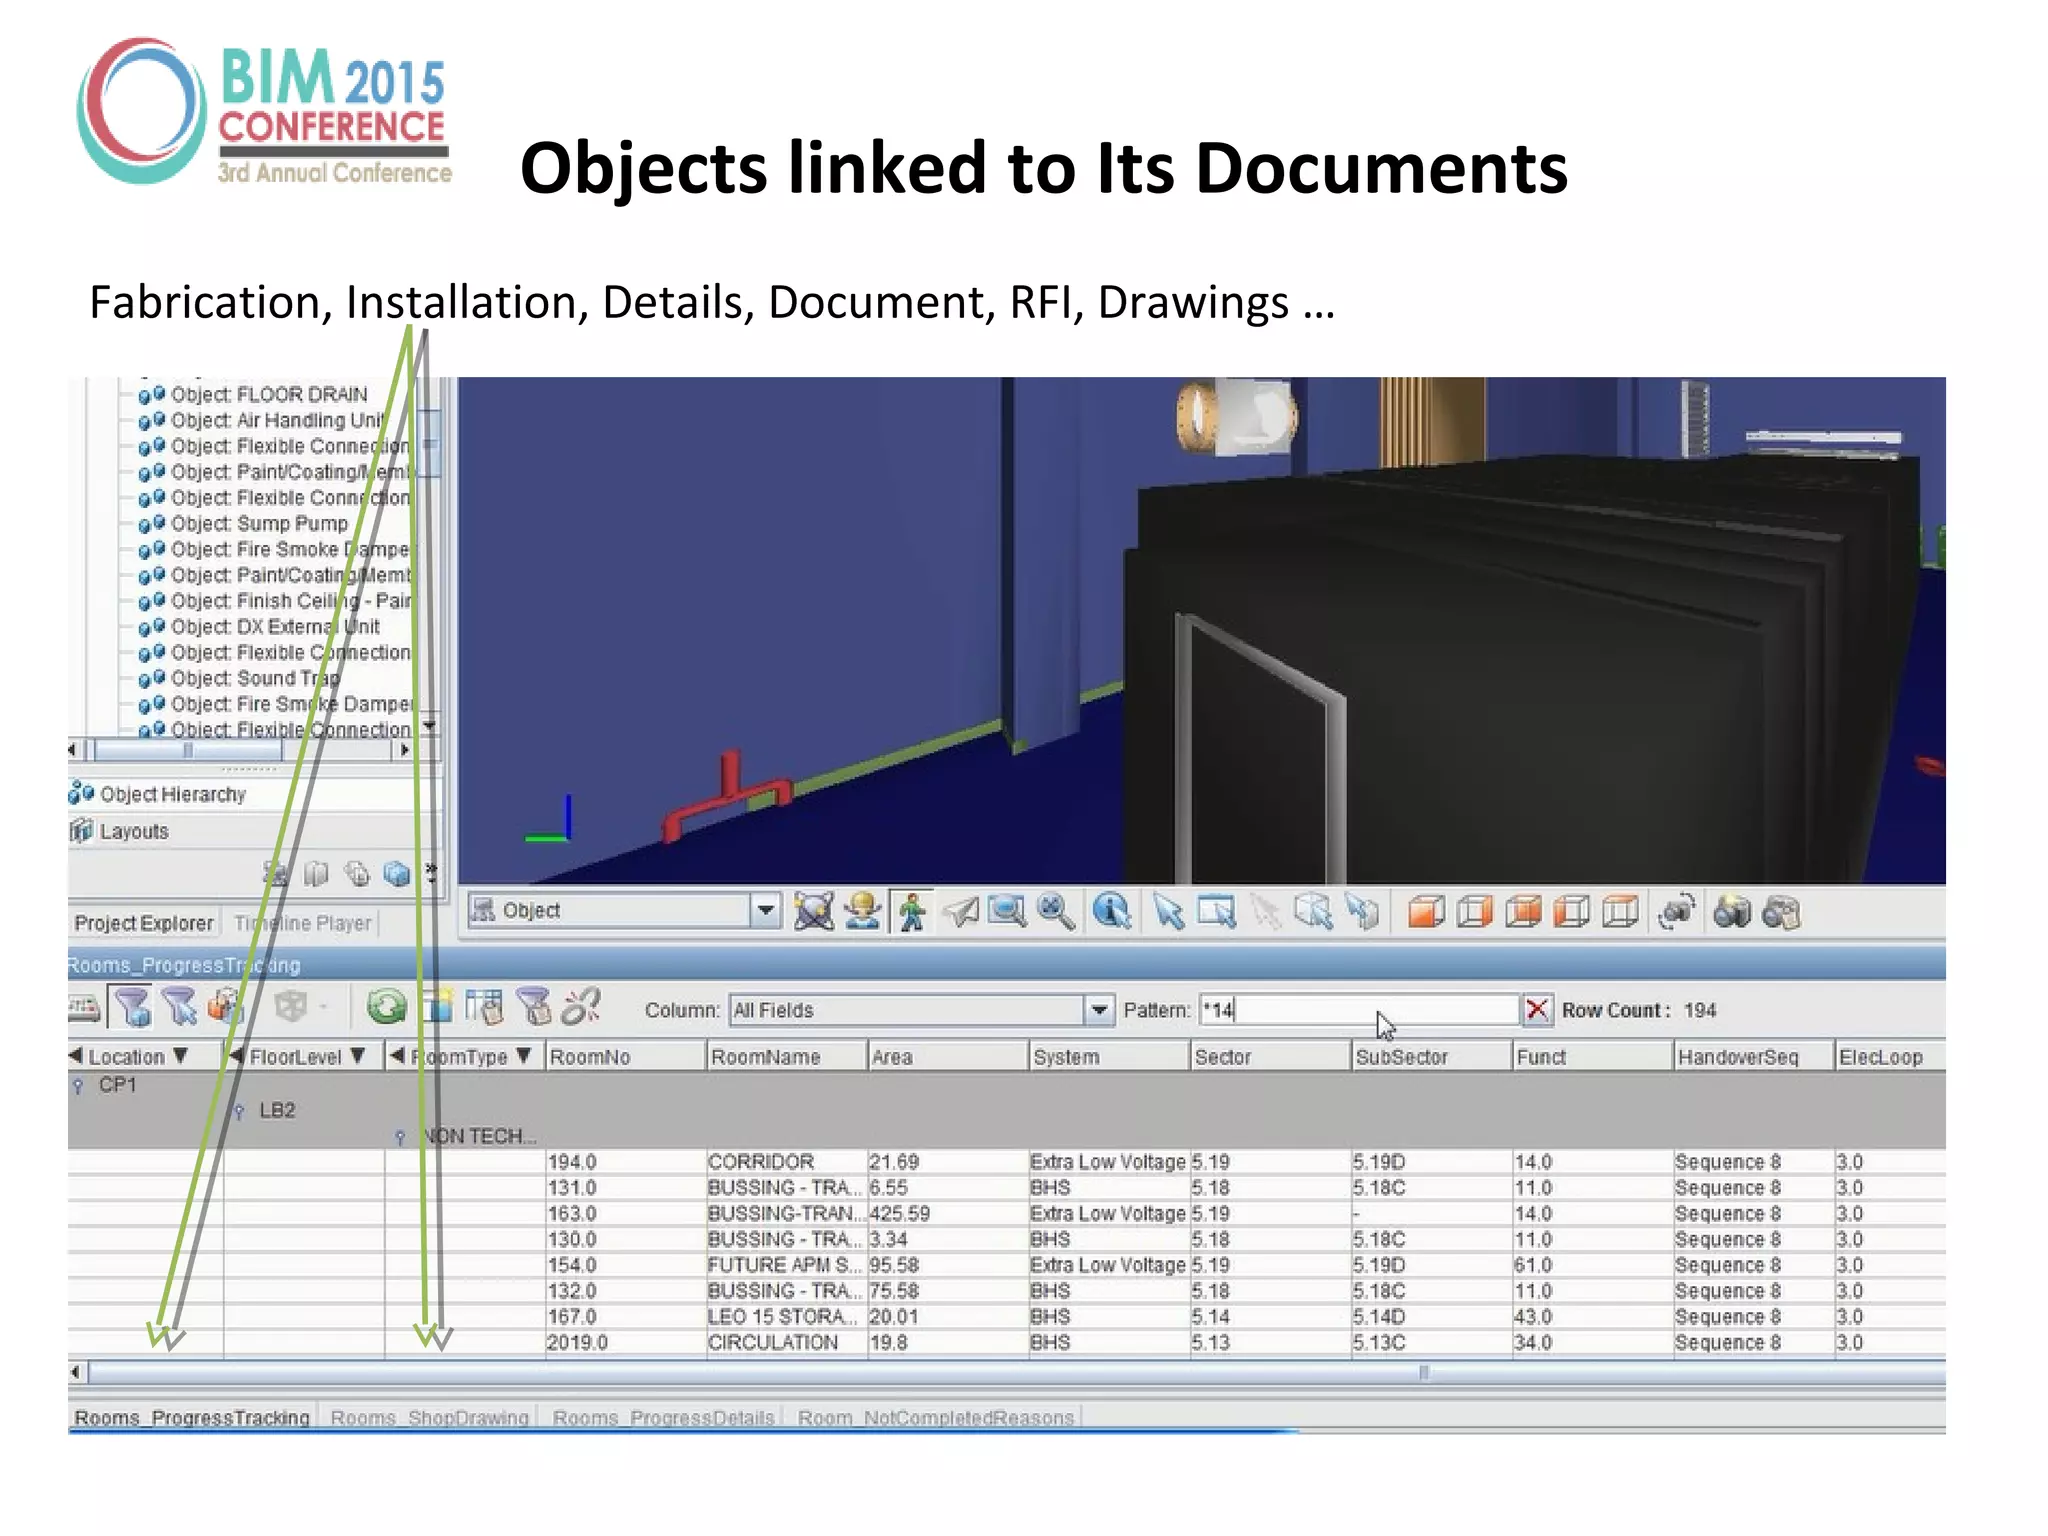2048x1536 pixels.
Task: Open the Column All Fields dropdown
Action: pos(1099,1010)
